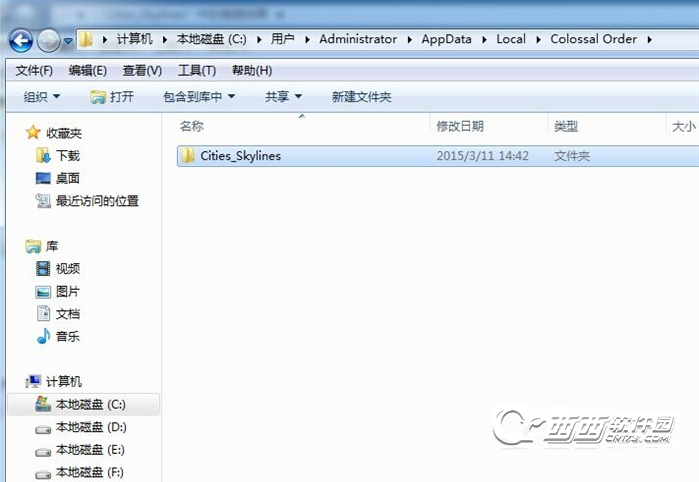This screenshot has height=482, width=699.
Task: Click date 2015/3/11 14:42 cell
Action: (x=482, y=156)
